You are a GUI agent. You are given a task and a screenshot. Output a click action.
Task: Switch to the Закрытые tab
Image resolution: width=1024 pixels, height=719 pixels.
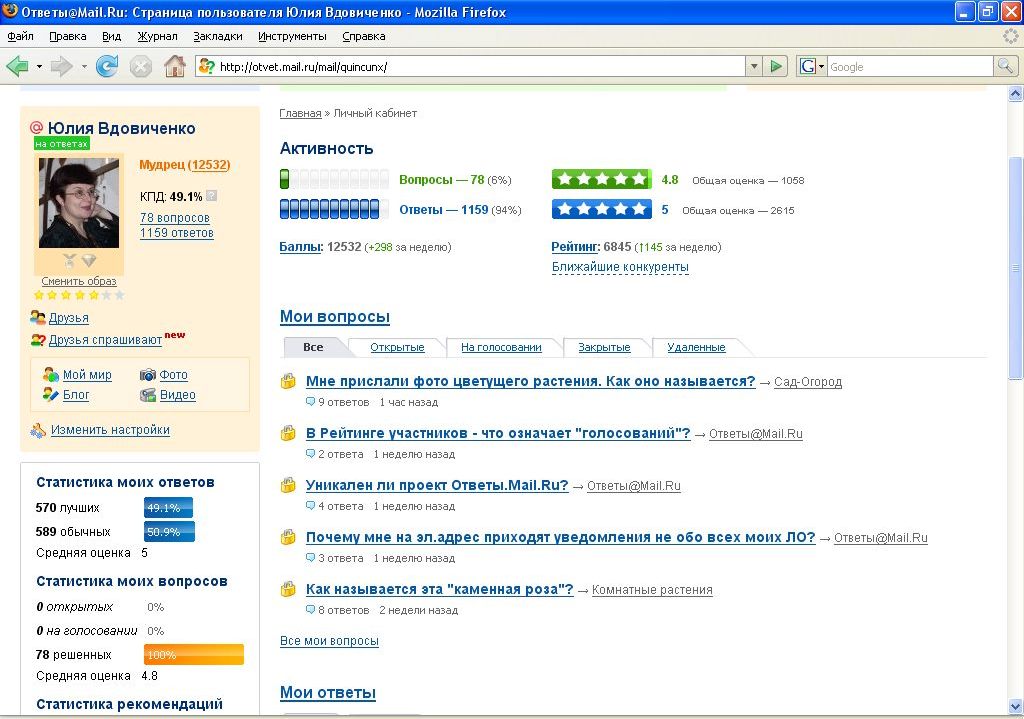point(604,347)
